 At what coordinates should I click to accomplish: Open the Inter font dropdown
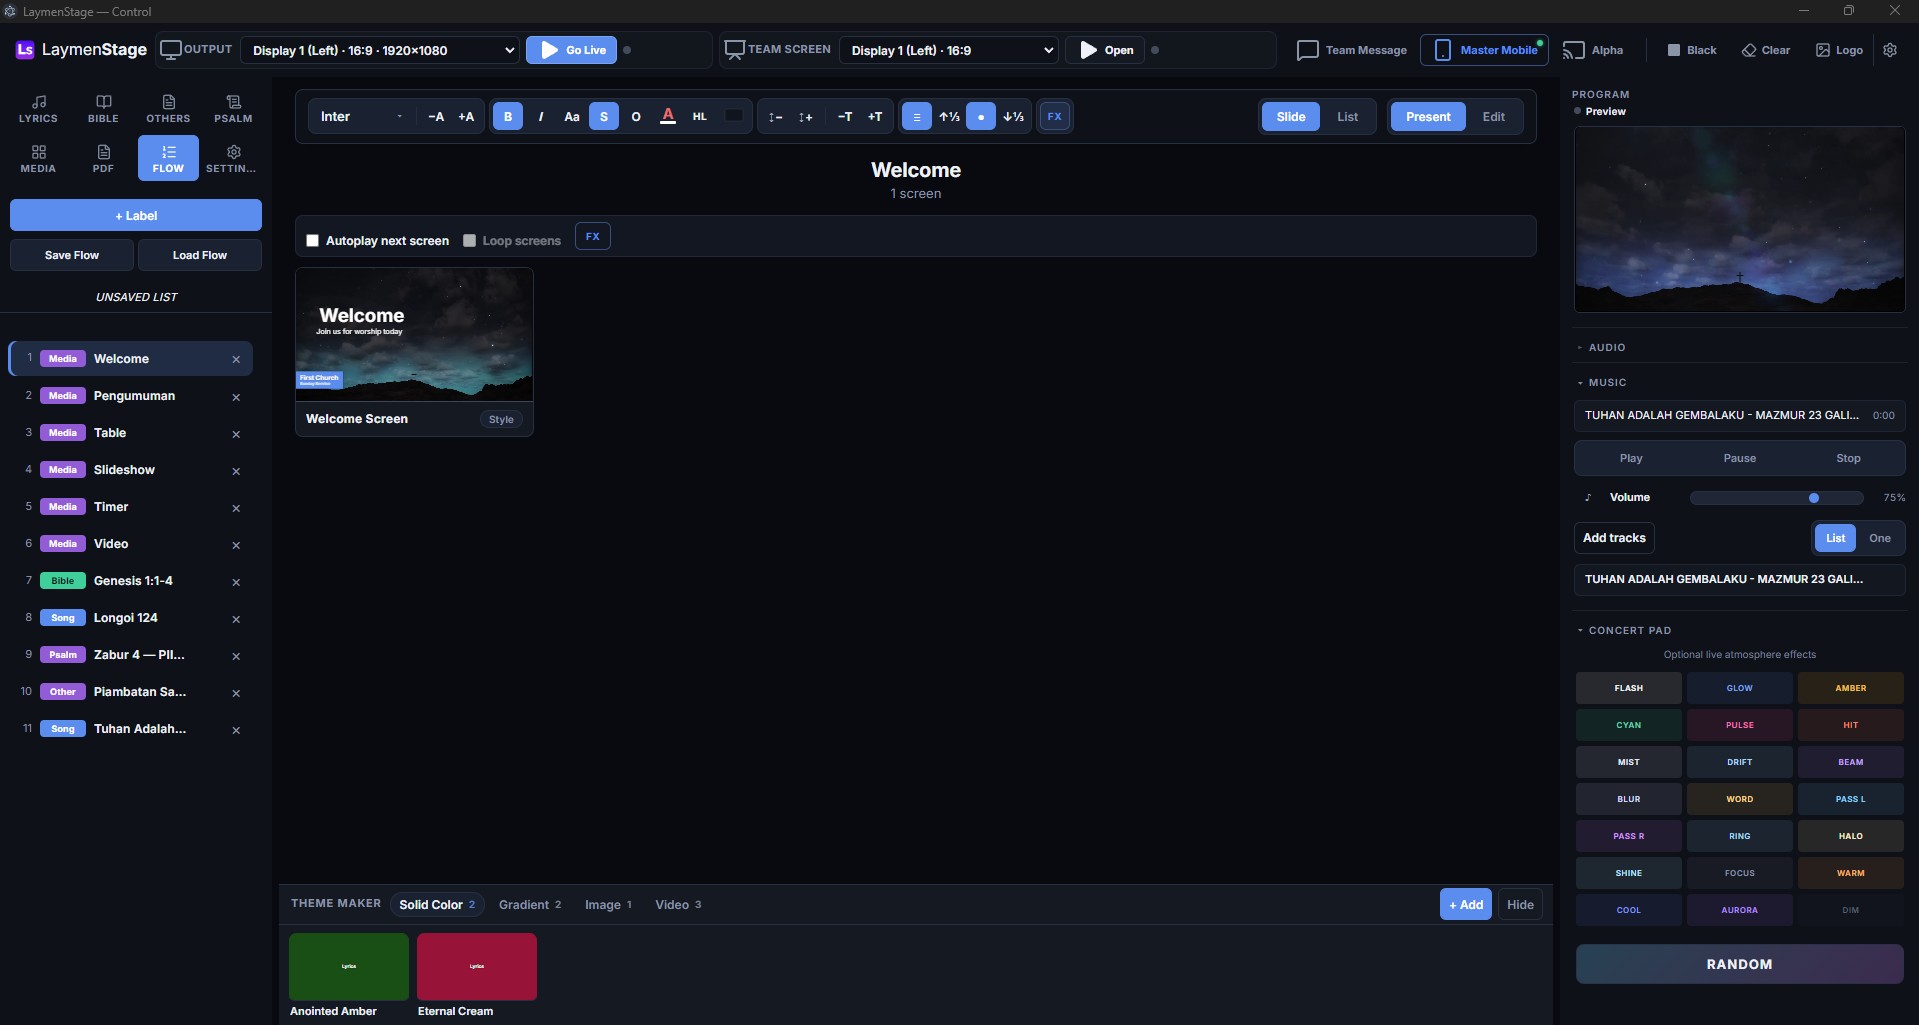point(361,116)
